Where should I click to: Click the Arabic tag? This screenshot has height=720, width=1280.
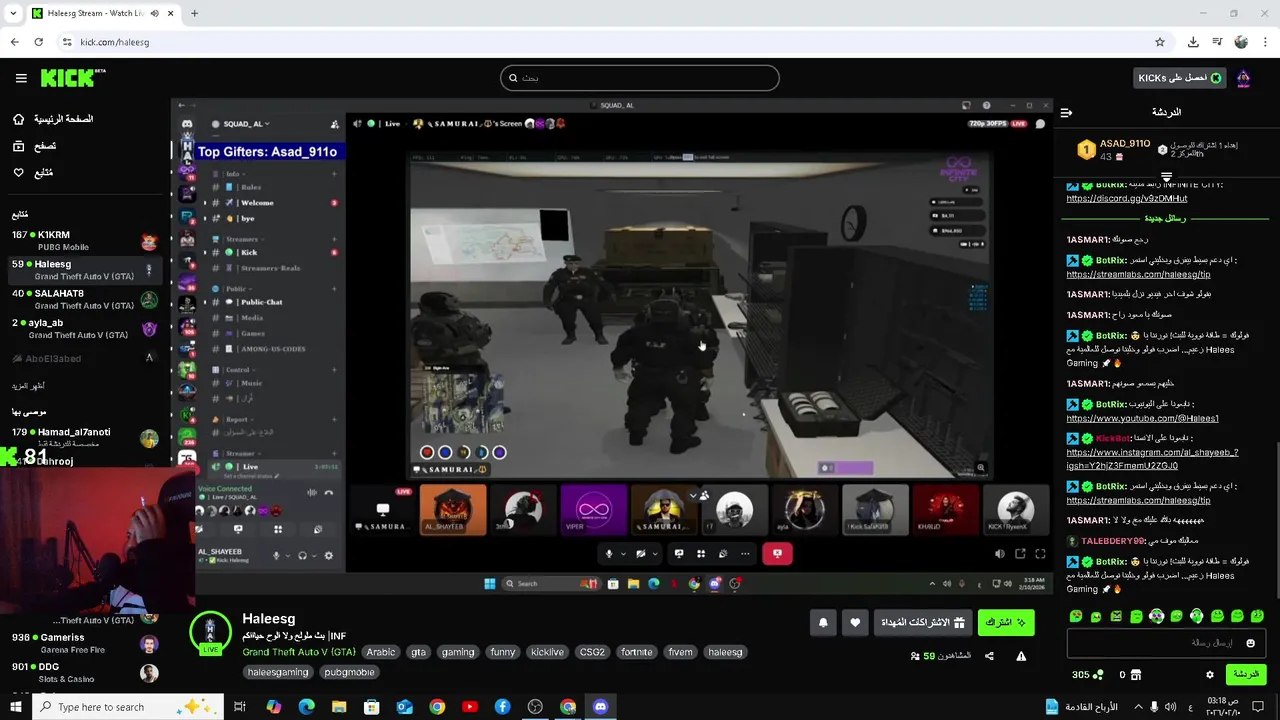(x=381, y=652)
